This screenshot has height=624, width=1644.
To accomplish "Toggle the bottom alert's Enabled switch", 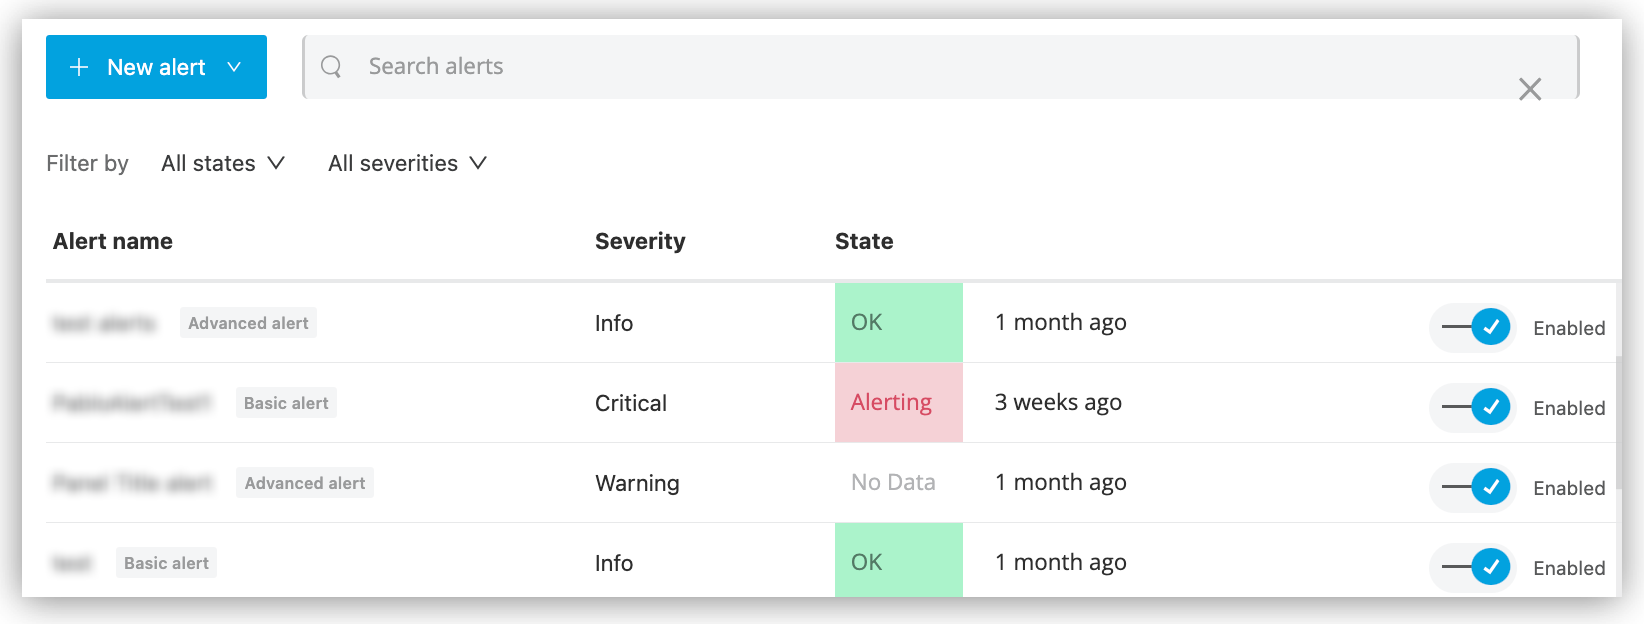I will click(x=1471, y=567).
